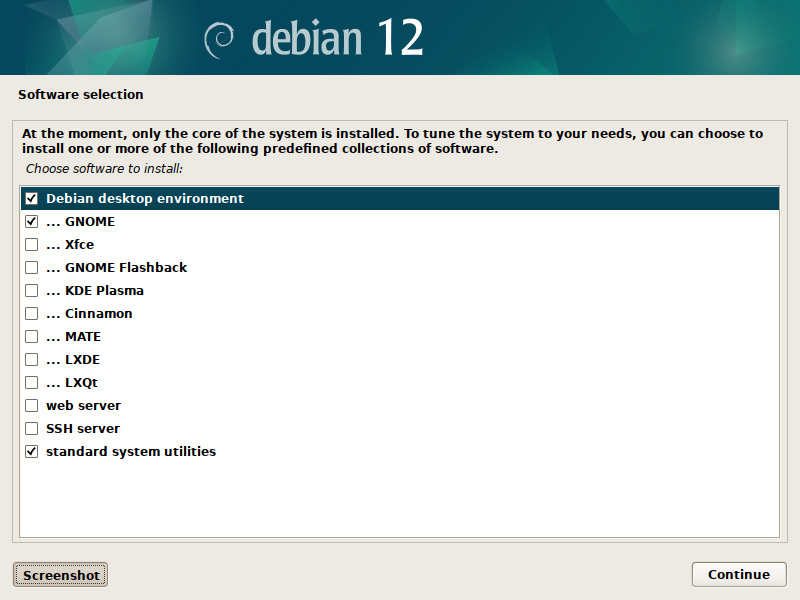Enable the SSH server checkbox
The height and width of the screenshot is (600, 800).
coord(32,428)
